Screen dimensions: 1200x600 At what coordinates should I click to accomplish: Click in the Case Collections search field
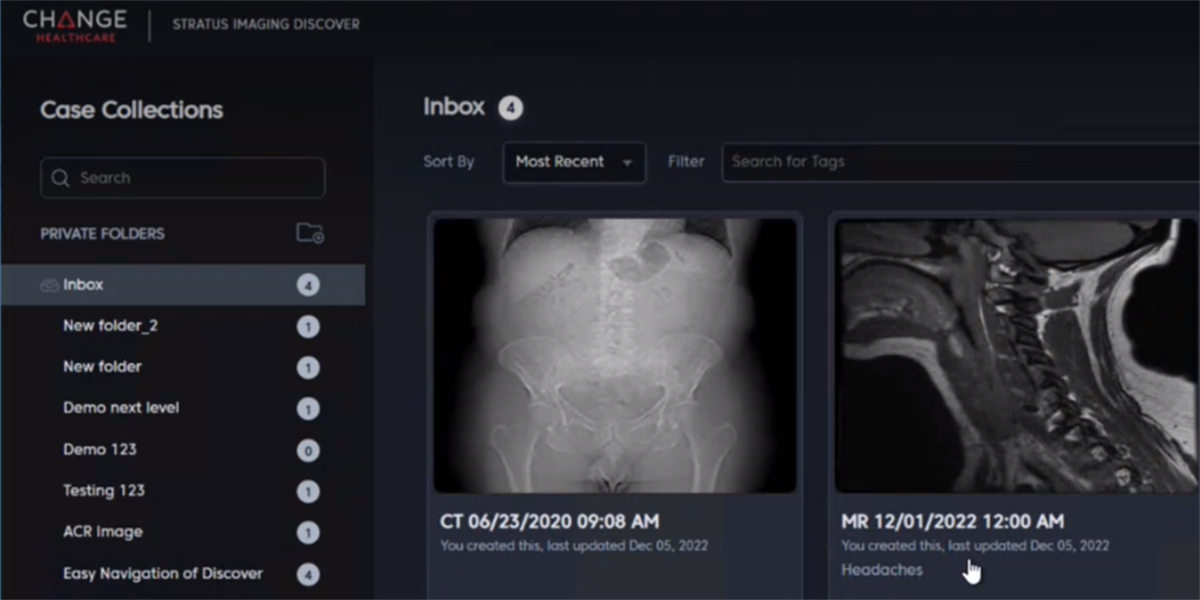coord(183,178)
